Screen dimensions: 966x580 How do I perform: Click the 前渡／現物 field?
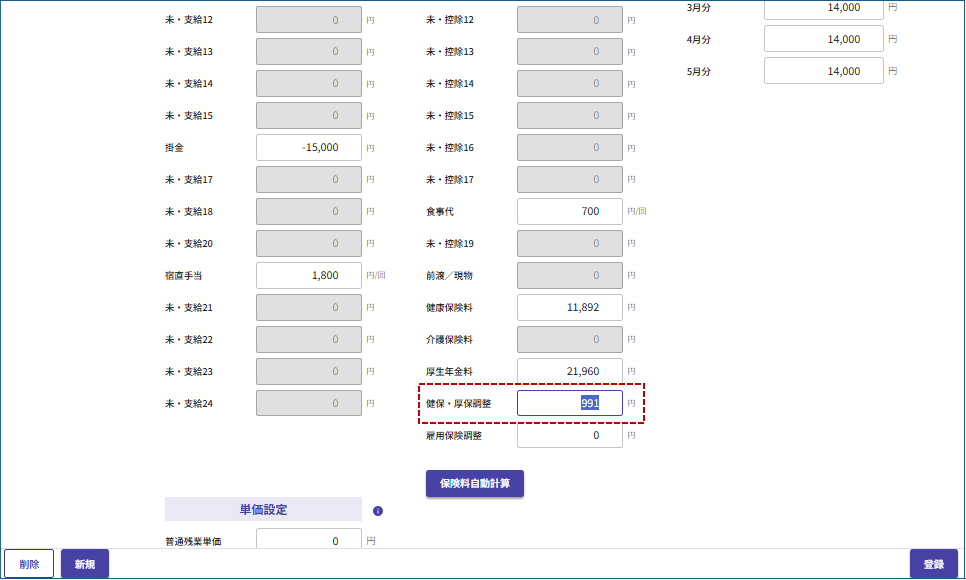point(569,275)
